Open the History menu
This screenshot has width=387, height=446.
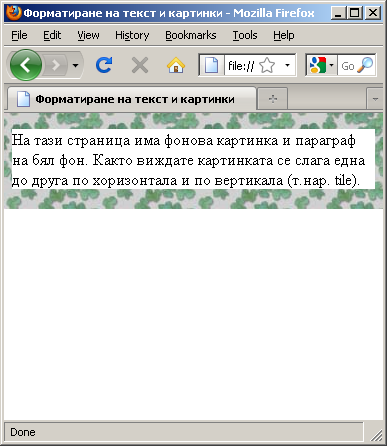[x=132, y=35]
